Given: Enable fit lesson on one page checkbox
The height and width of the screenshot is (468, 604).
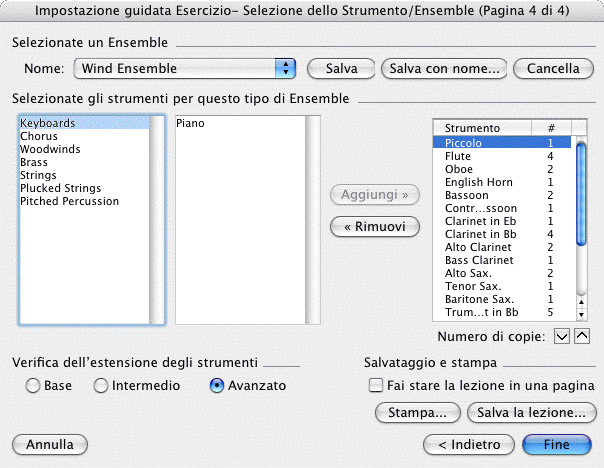Looking at the screenshot, I should 375,385.
